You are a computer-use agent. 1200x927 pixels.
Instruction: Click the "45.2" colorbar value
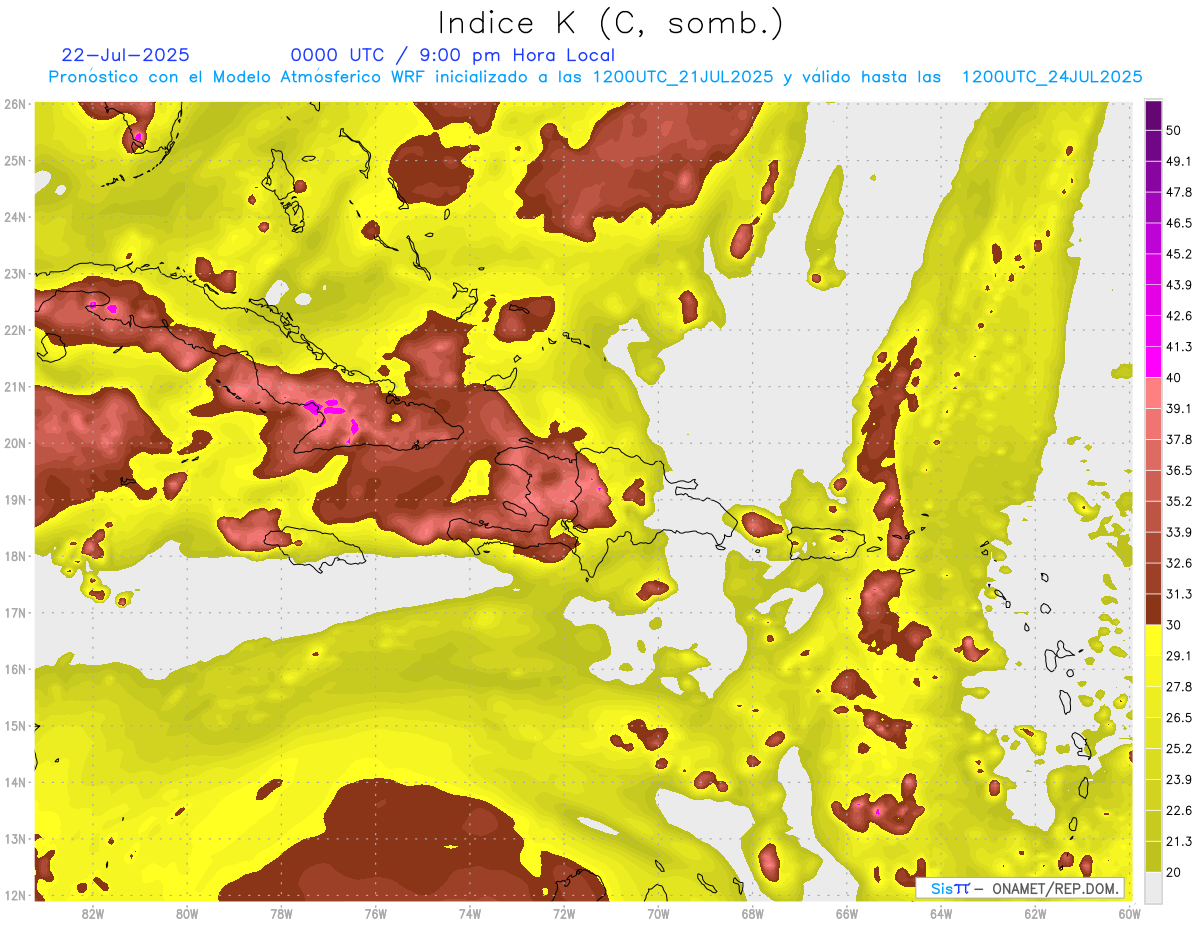point(1179,255)
